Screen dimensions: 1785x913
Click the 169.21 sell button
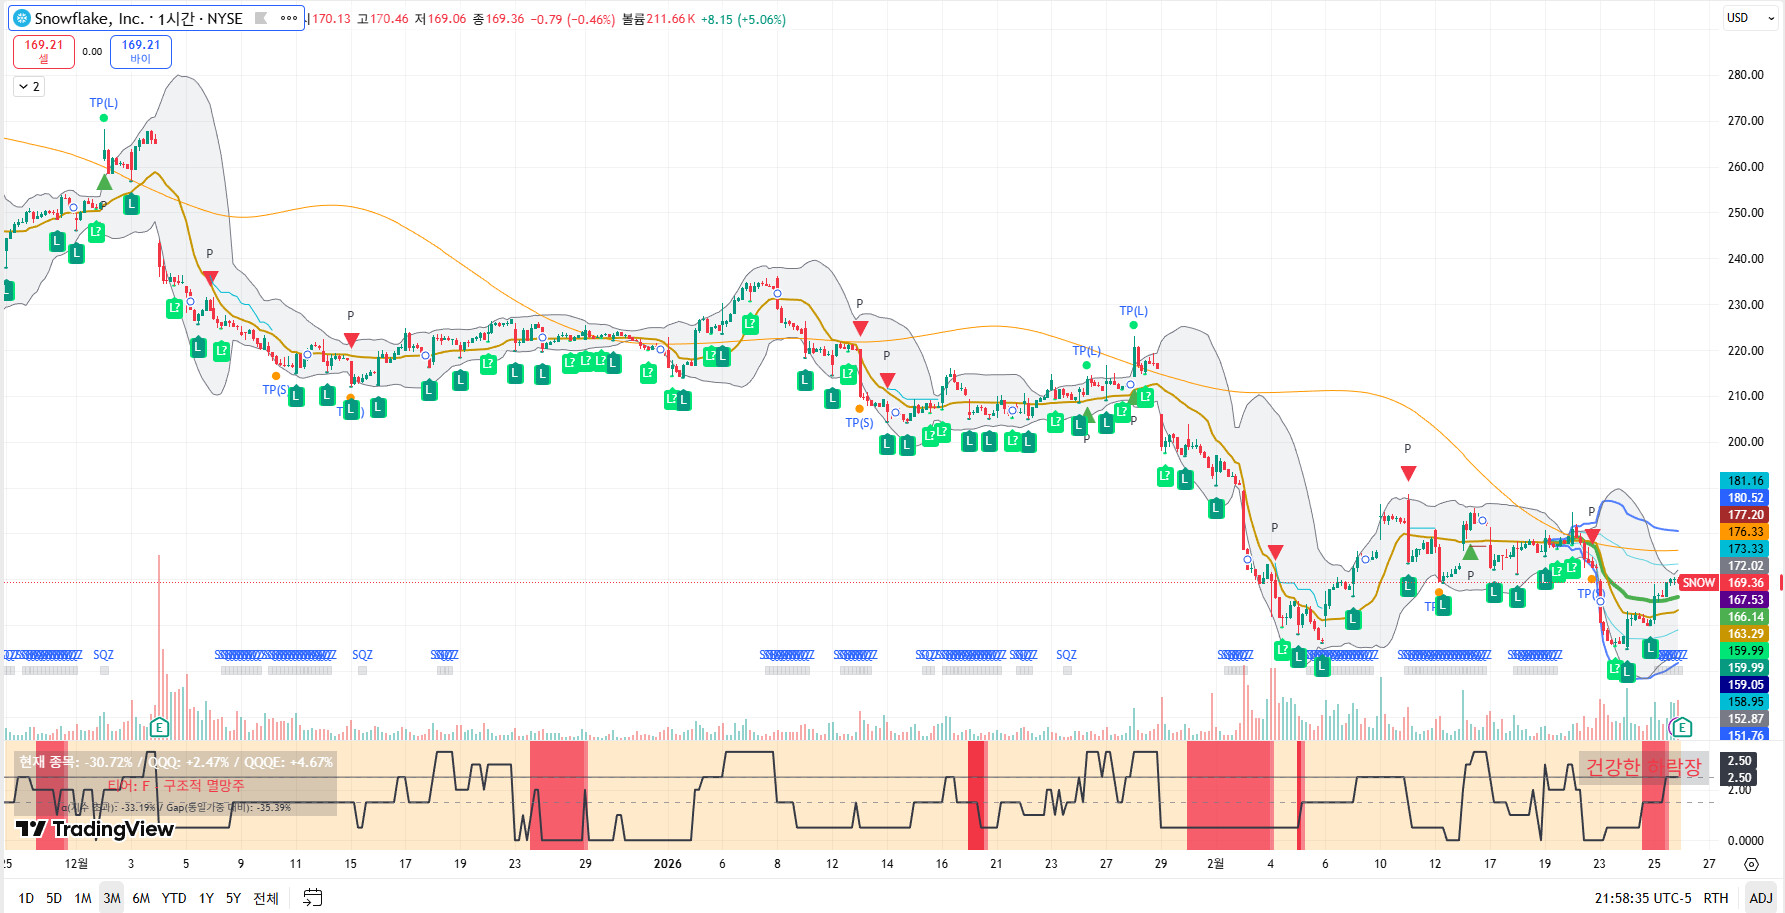click(x=44, y=52)
